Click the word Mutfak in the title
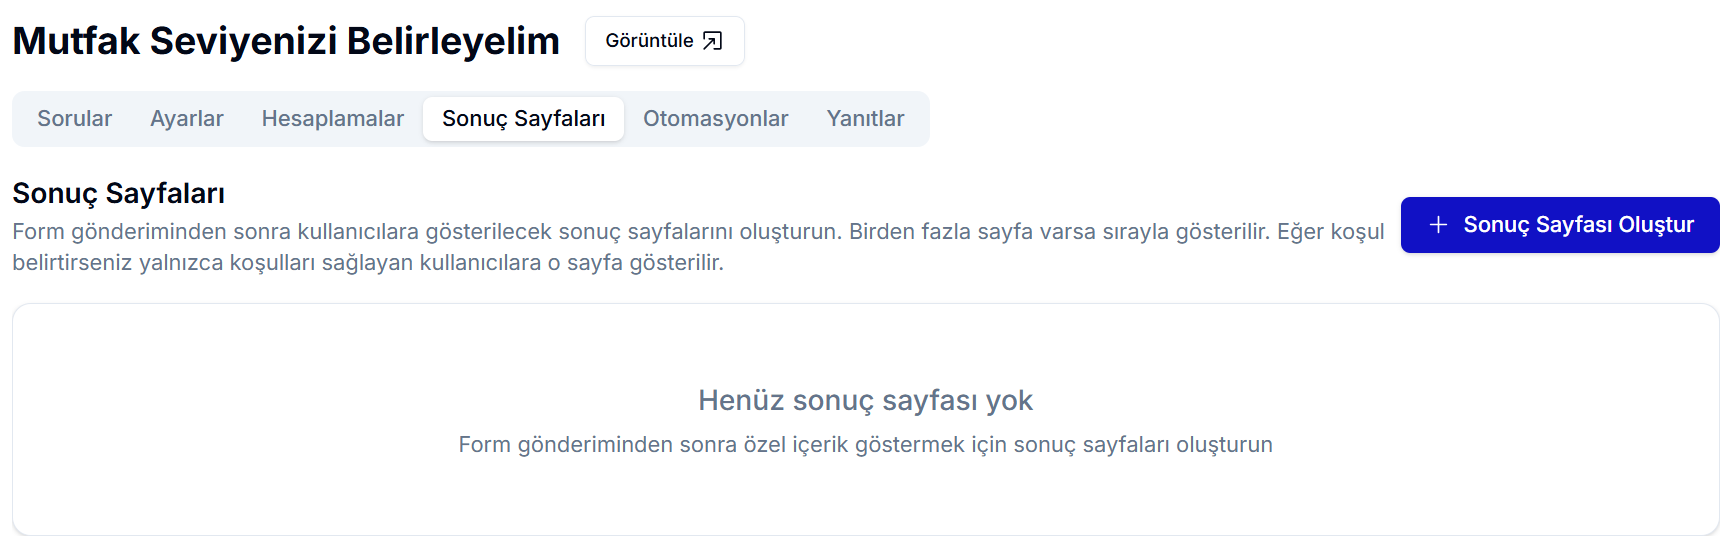 coord(76,41)
